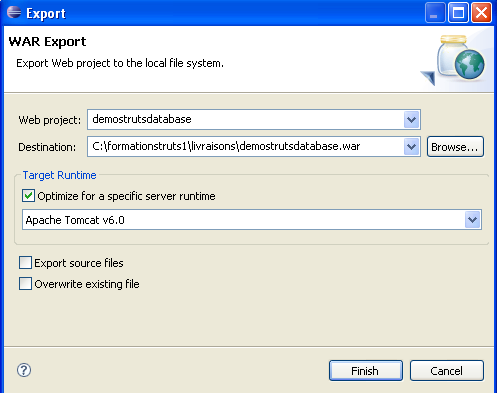Click the WAR Export heading
497x393 pixels.
point(47,42)
